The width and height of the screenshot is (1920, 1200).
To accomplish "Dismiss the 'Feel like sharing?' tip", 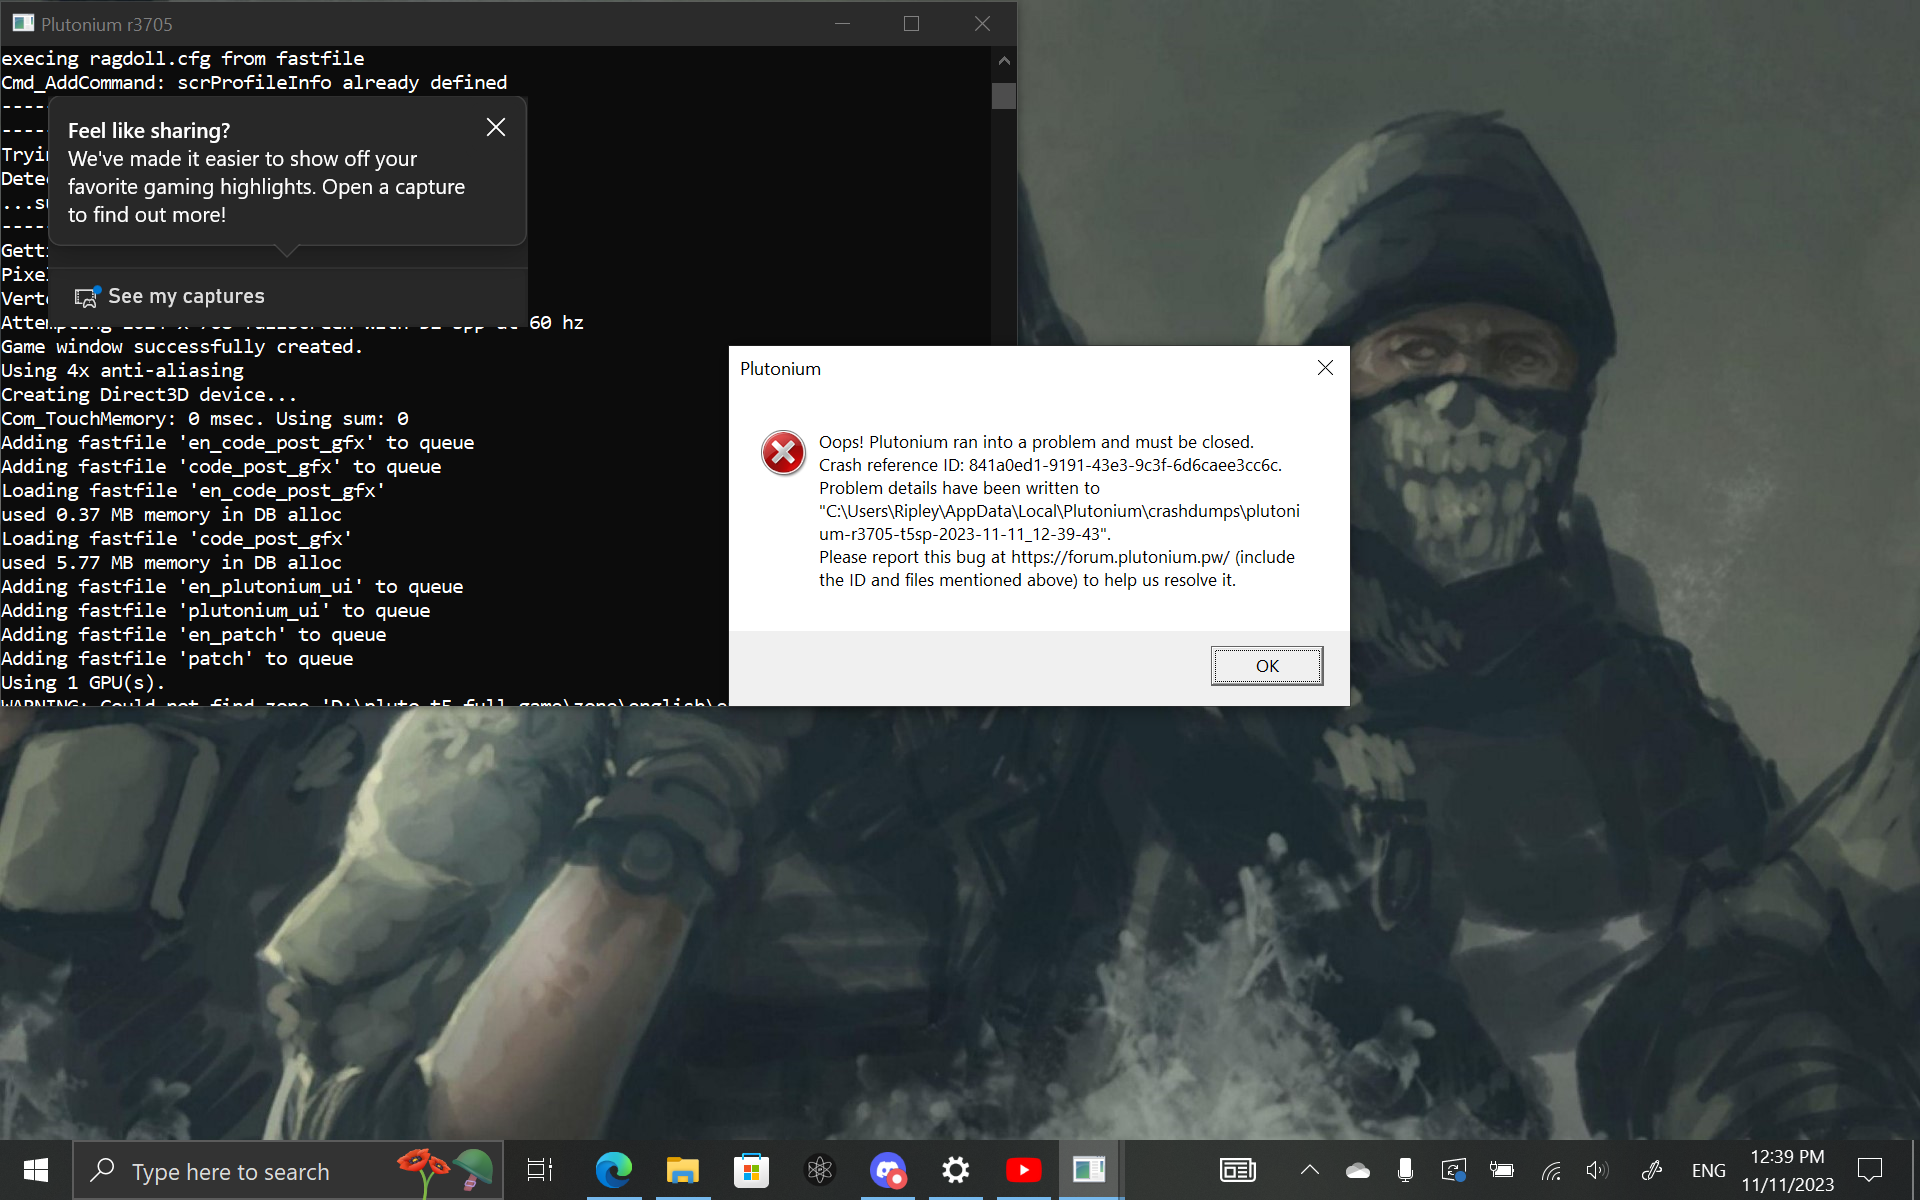I will [x=496, y=127].
